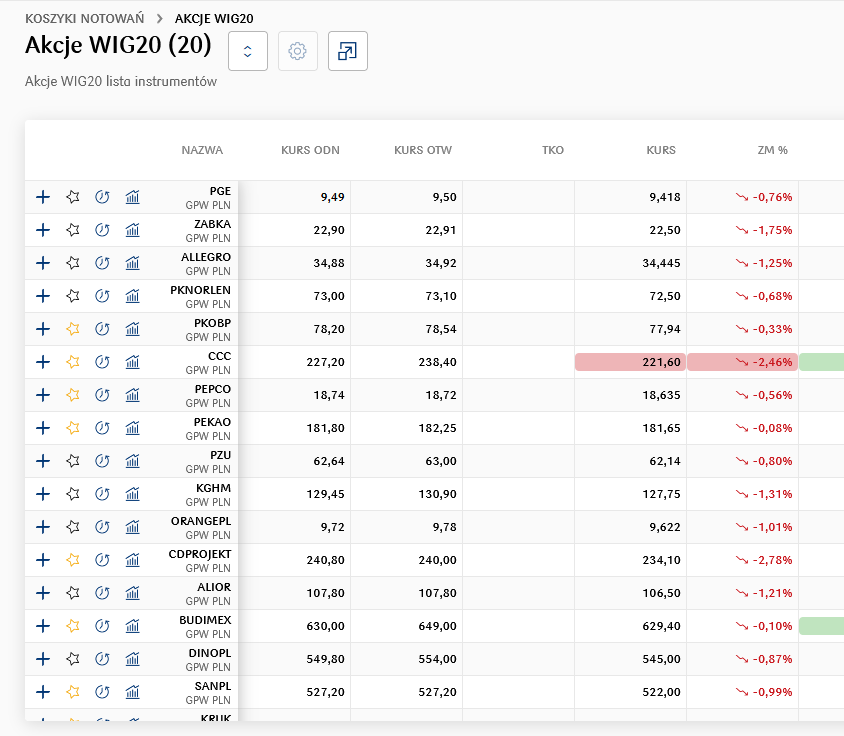Screen dimensions: 844x736
Task: Click the plus icon for BUDIMEX
Action: tap(43, 626)
